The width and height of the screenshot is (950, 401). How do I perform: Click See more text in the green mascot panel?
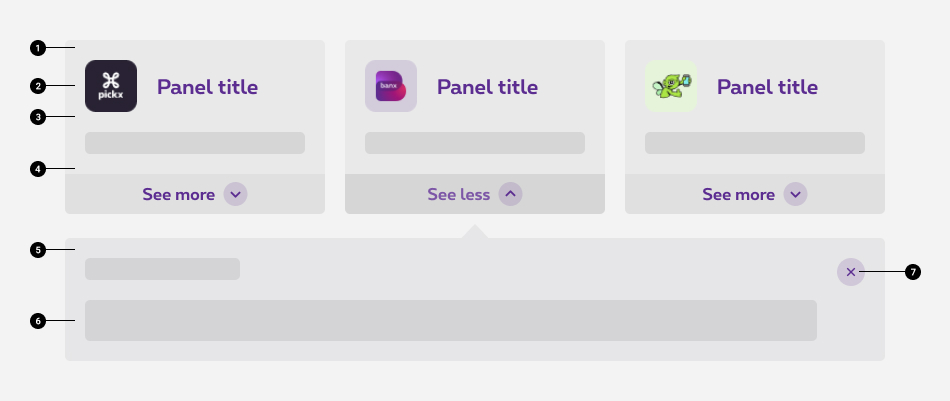tap(738, 194)
